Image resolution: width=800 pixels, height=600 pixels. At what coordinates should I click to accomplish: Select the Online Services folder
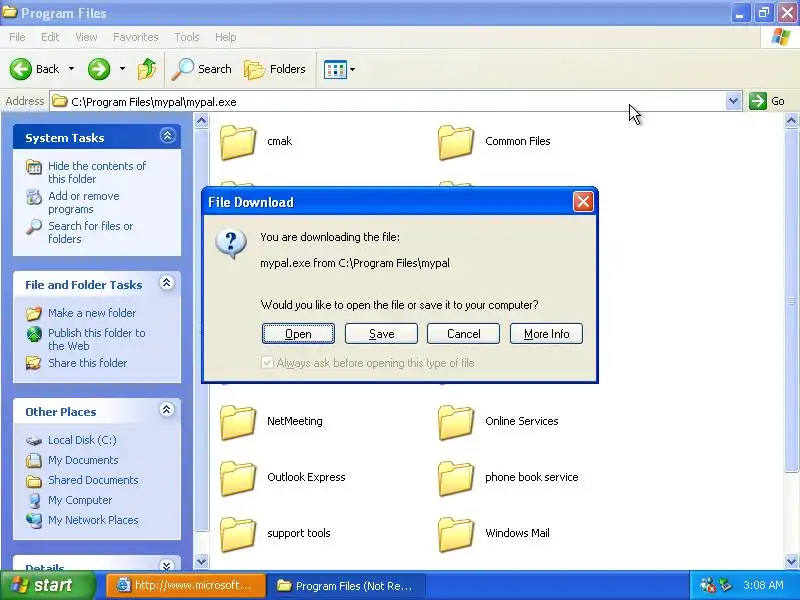click(498, 421)
